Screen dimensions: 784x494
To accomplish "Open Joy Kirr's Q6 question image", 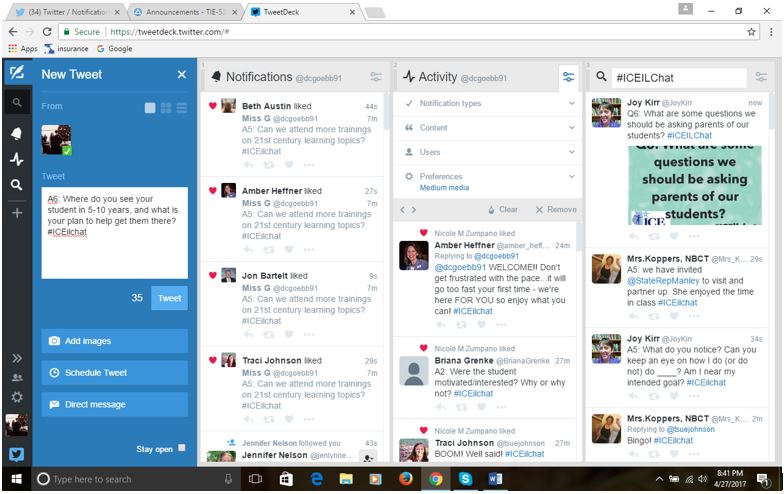I will click(695, 185).
